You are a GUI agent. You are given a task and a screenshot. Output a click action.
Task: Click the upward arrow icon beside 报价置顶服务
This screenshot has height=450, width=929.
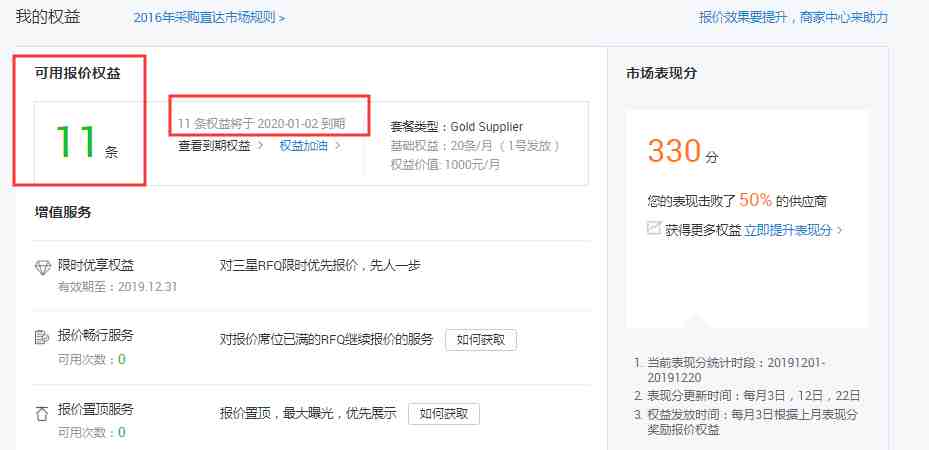point(42,413)
